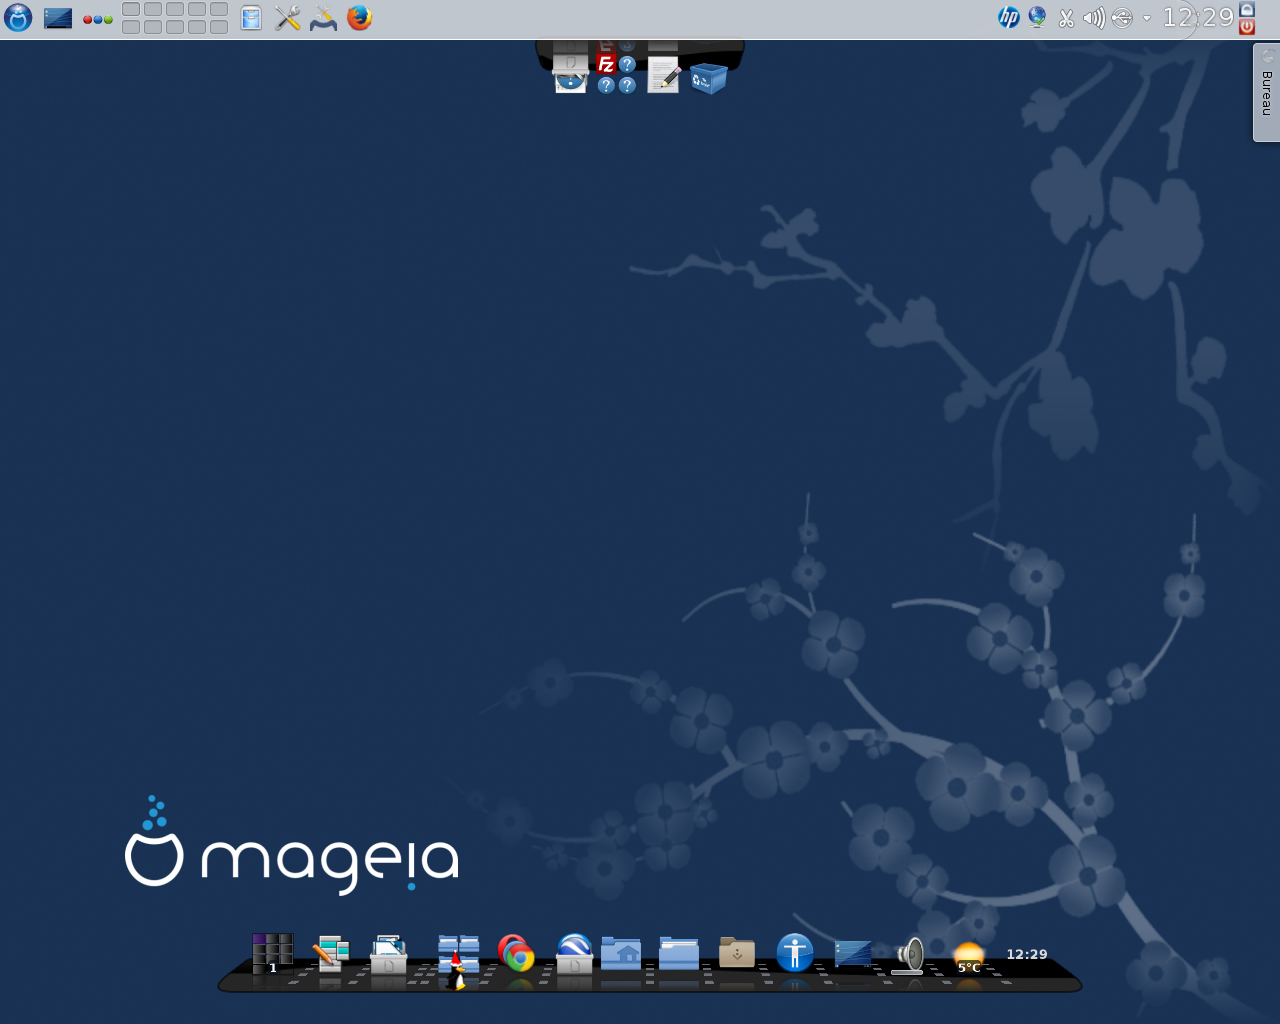Viewport: 1280px width, 1024px height.
Task: Launch the wrench and screwdriver configuration tool
Action: coord(288,18)
